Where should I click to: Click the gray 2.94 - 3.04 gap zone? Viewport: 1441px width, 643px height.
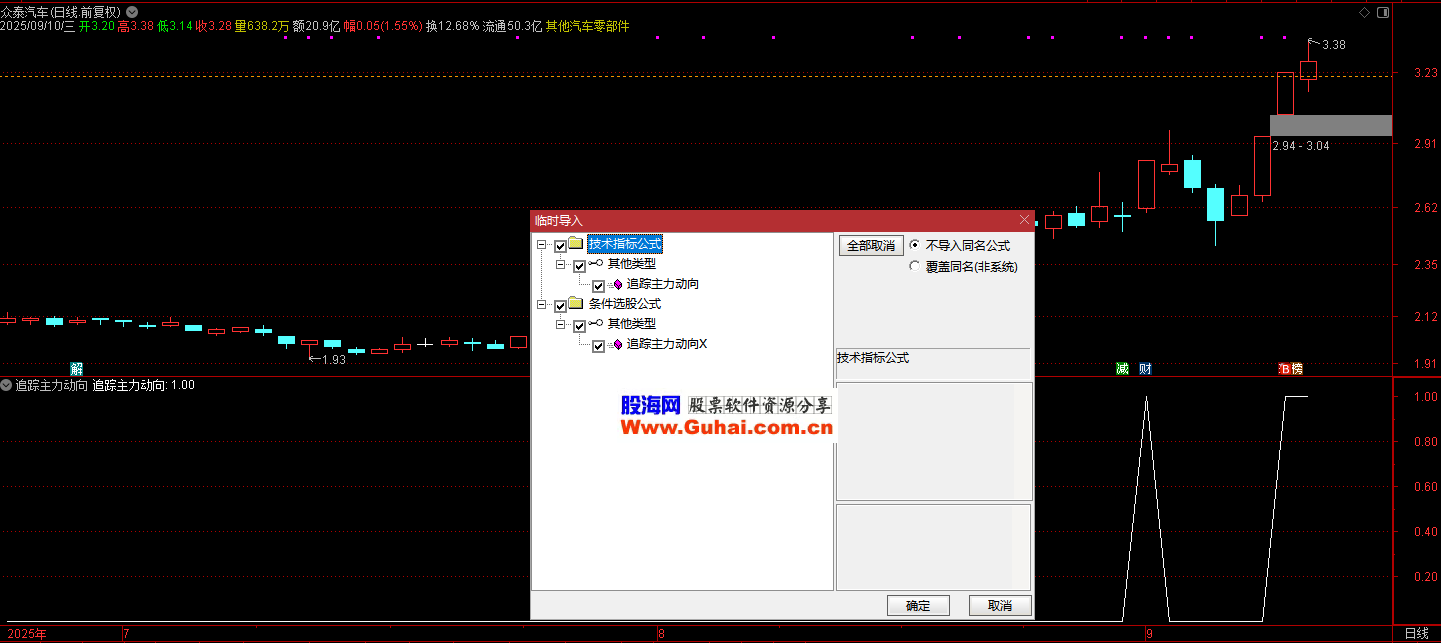[x=1330, y=125]
